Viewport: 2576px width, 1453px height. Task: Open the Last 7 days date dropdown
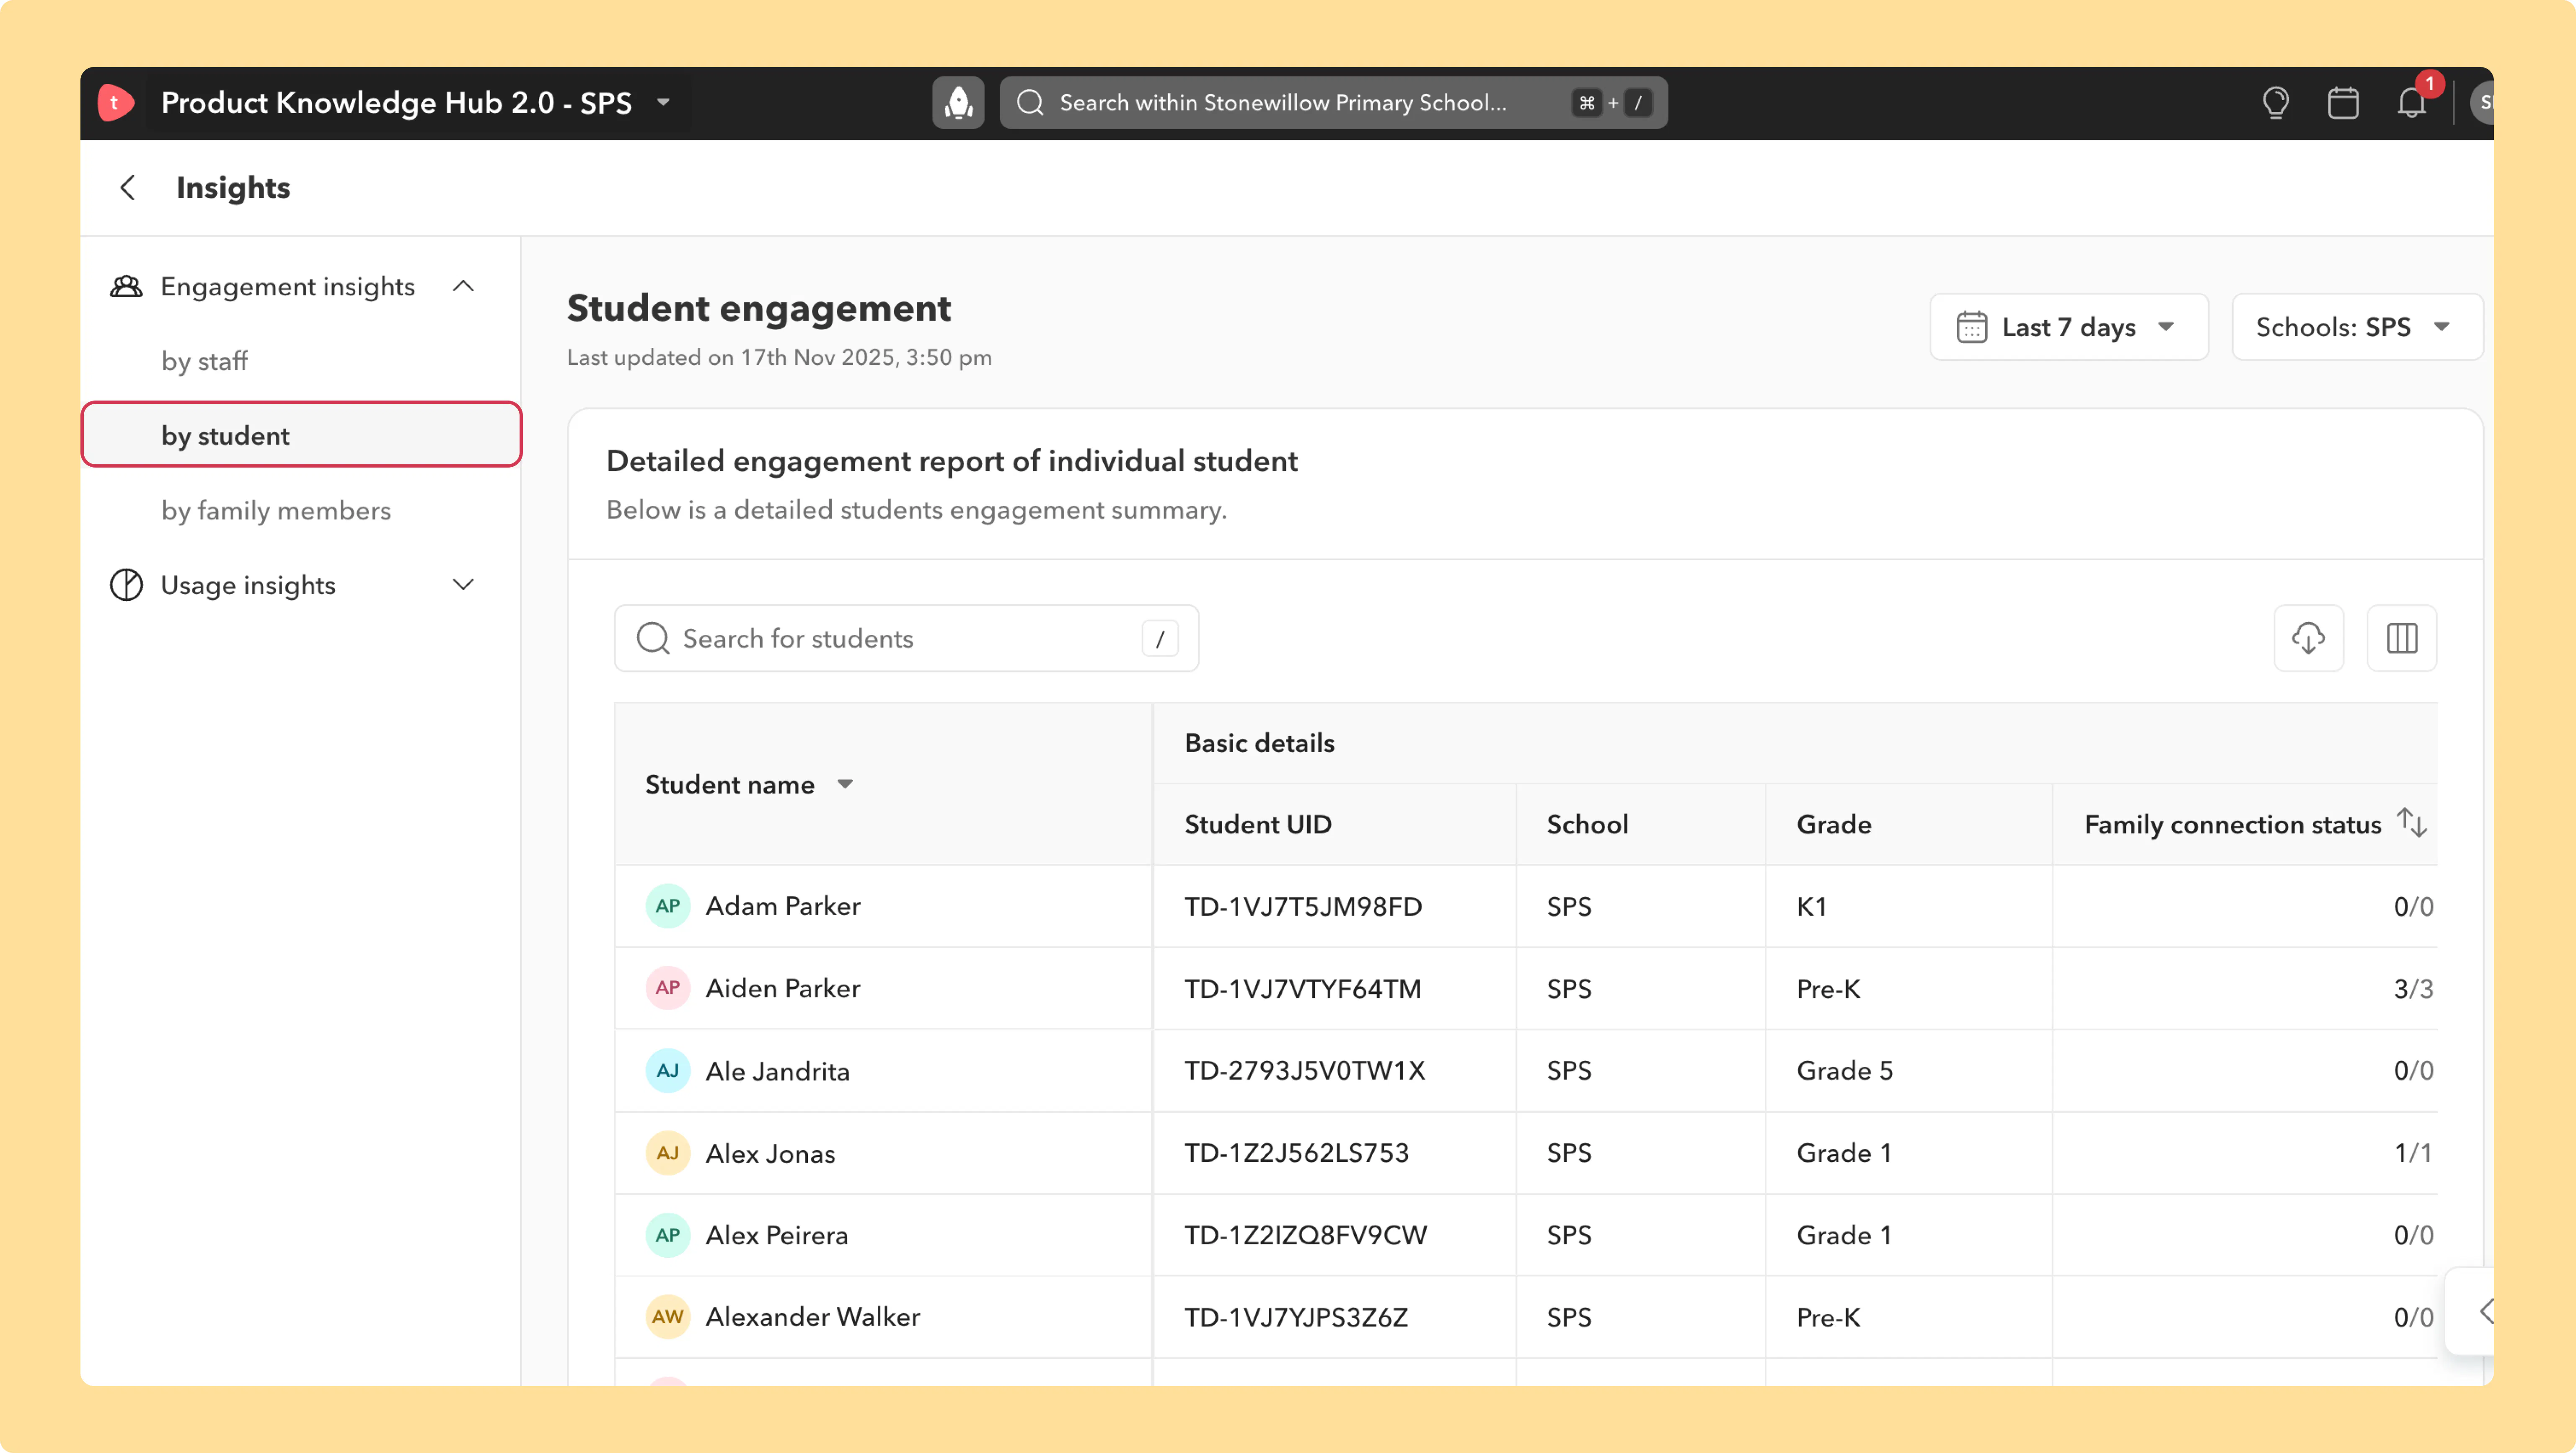coord(2068,327)
